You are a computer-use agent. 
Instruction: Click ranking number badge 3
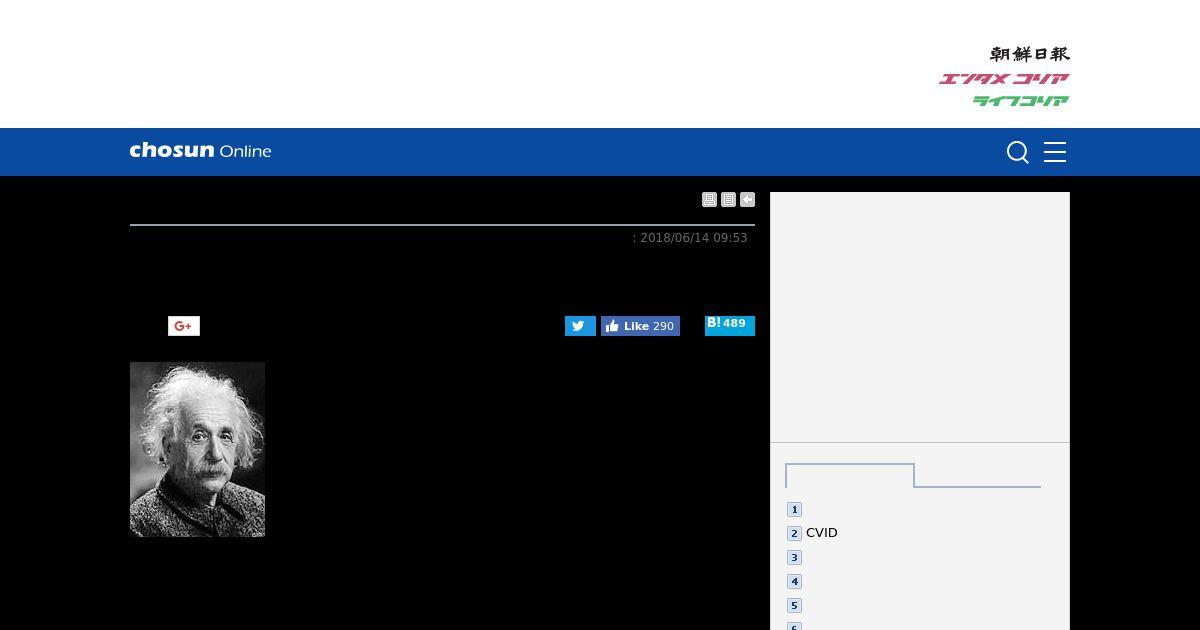(x=794, y=557)
